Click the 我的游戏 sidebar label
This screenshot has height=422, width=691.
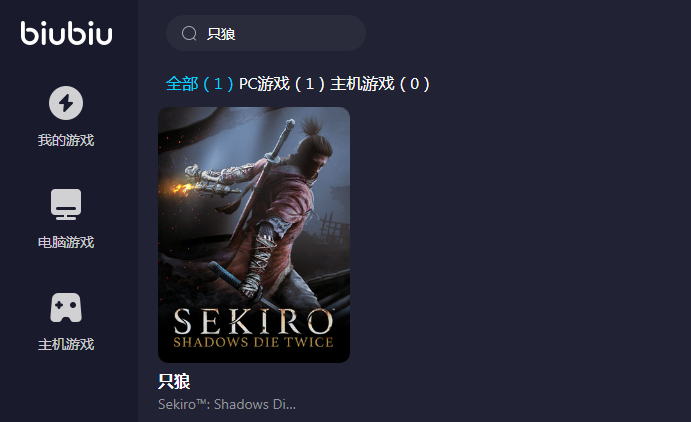(66, 140)
